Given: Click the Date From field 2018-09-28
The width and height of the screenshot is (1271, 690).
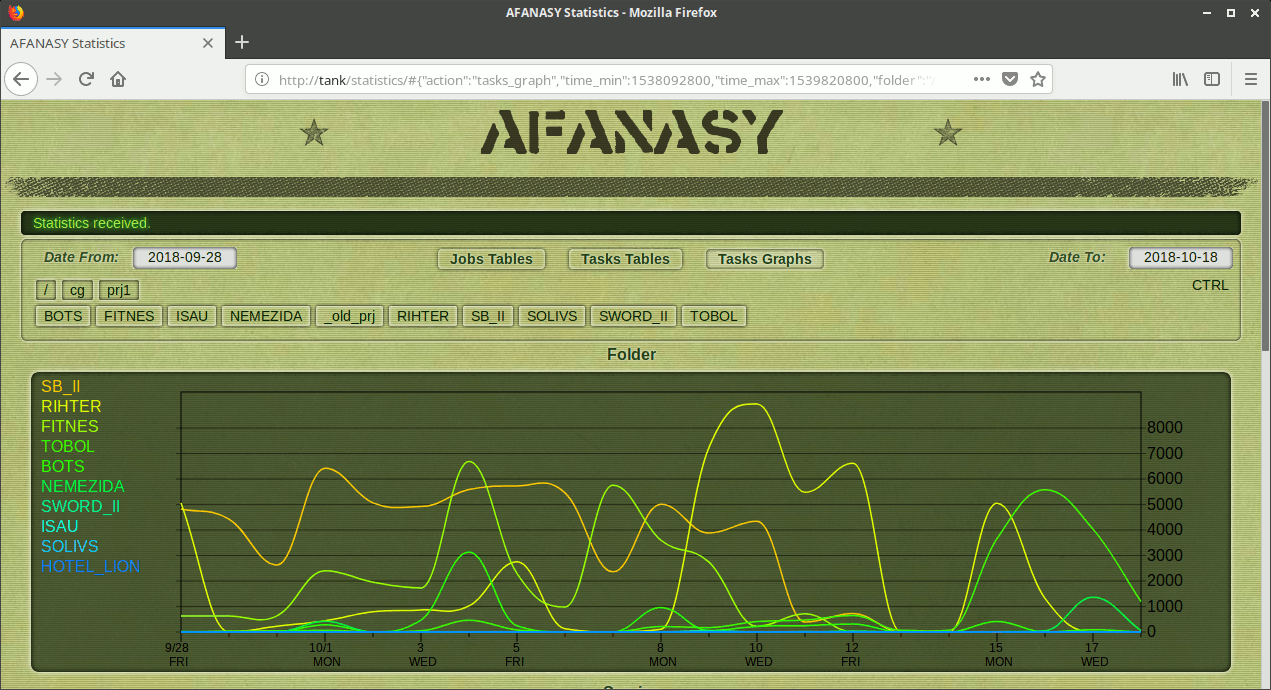Looking at the screenshot, I should point(185,257).
